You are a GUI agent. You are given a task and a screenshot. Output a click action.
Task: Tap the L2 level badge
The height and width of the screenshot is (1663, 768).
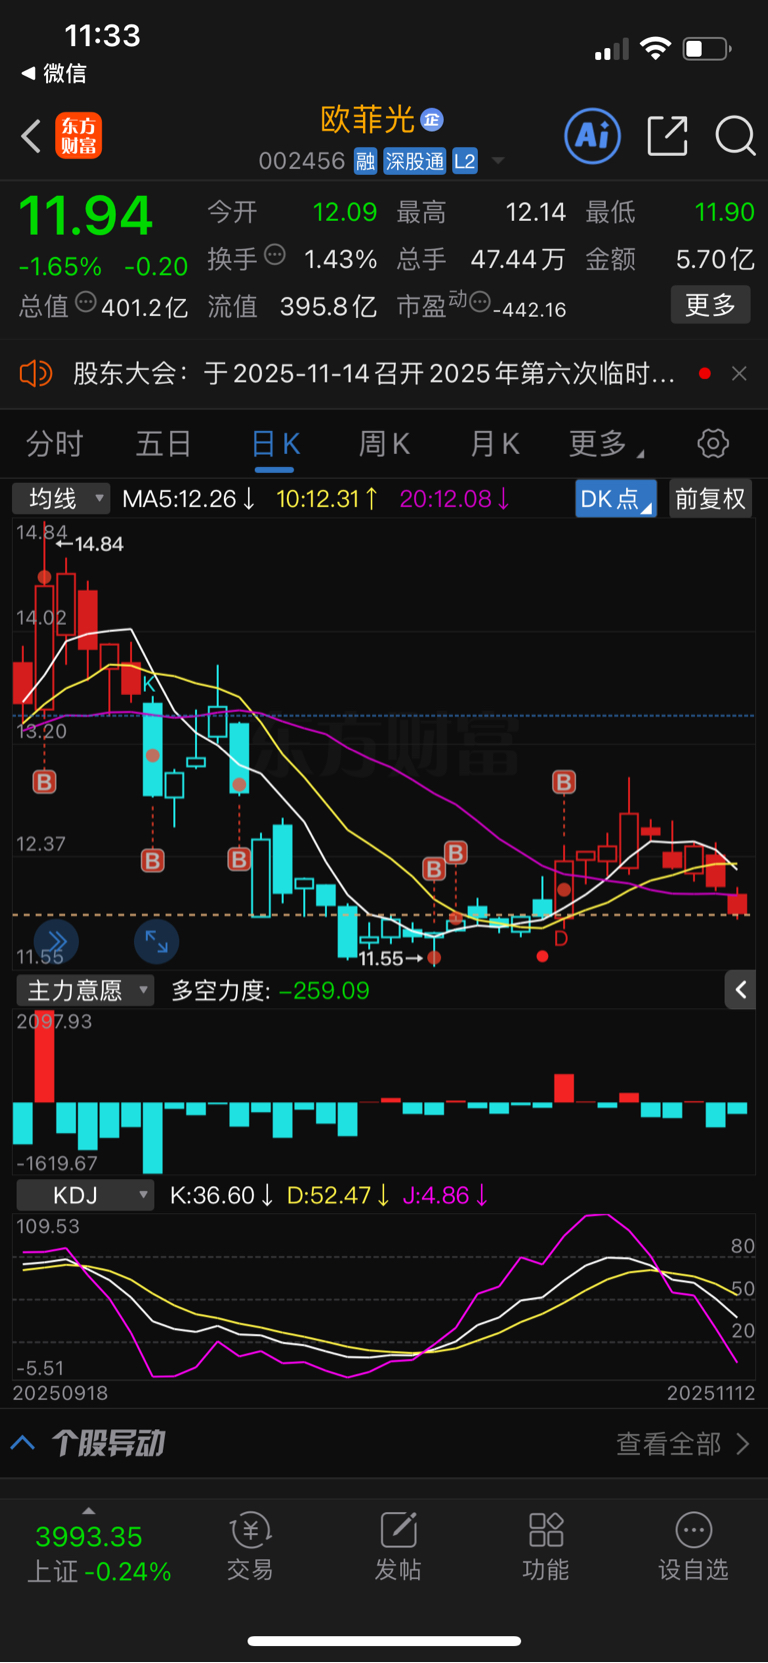(x=465, y=161)
